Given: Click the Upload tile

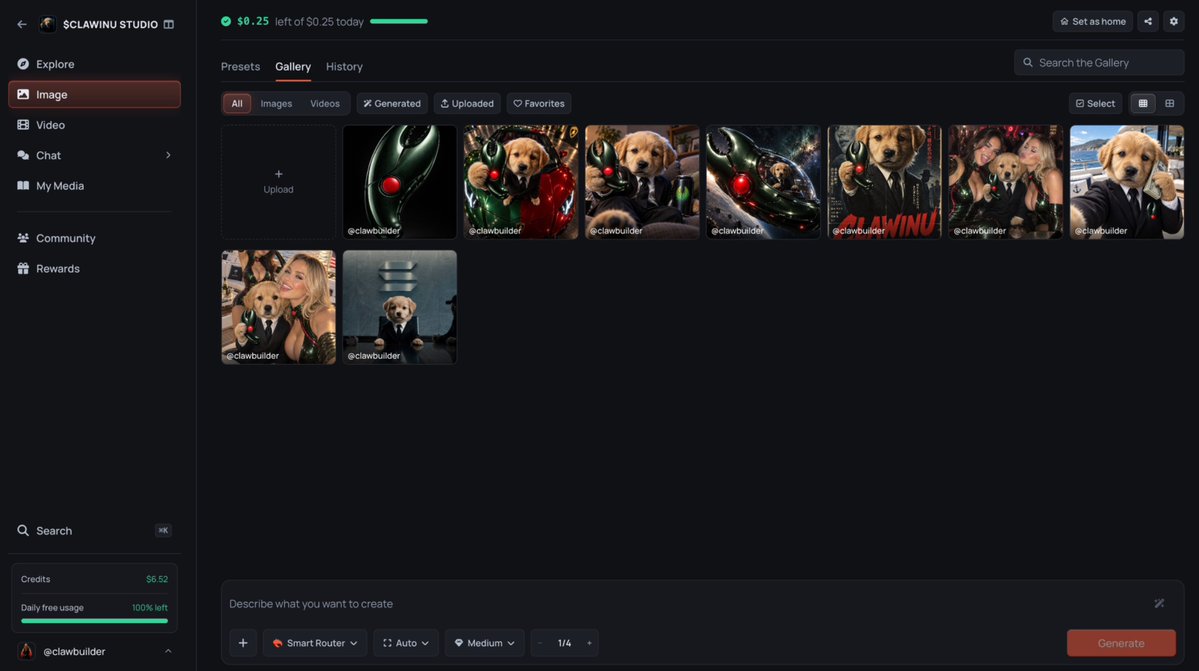Looking at the screenshot, I should pos(278,182).
